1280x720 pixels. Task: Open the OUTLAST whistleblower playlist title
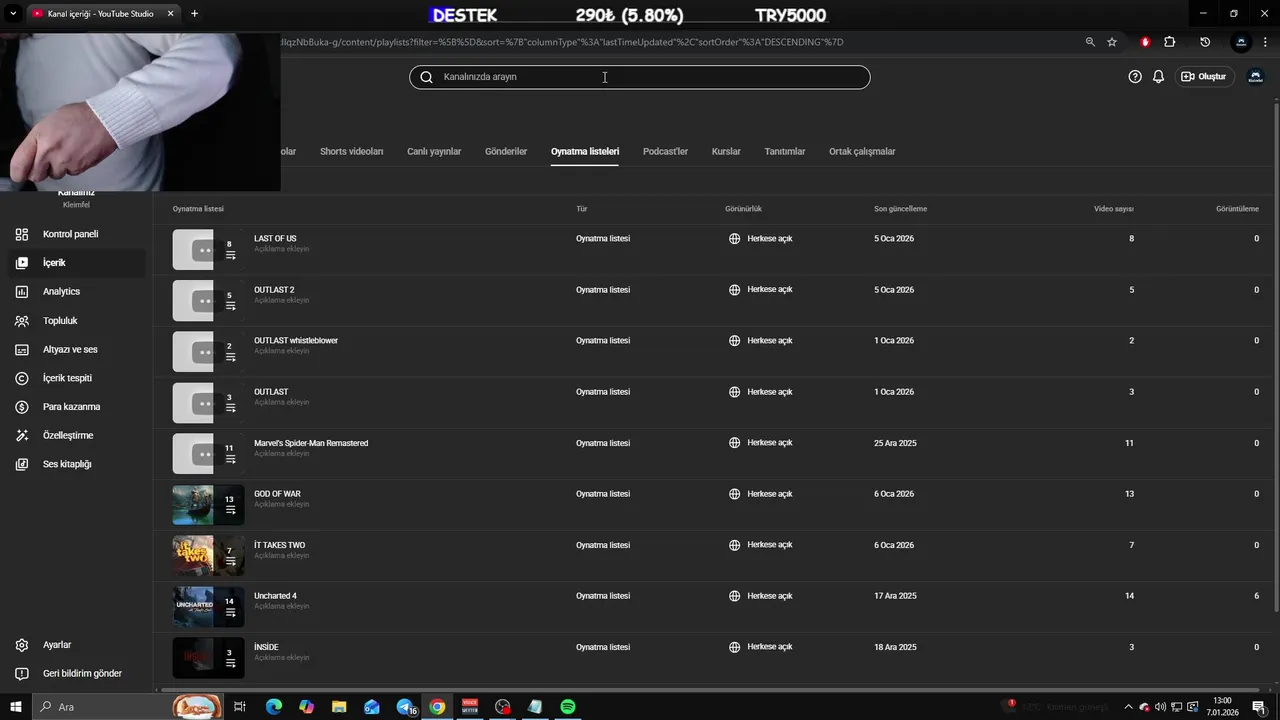296,341
